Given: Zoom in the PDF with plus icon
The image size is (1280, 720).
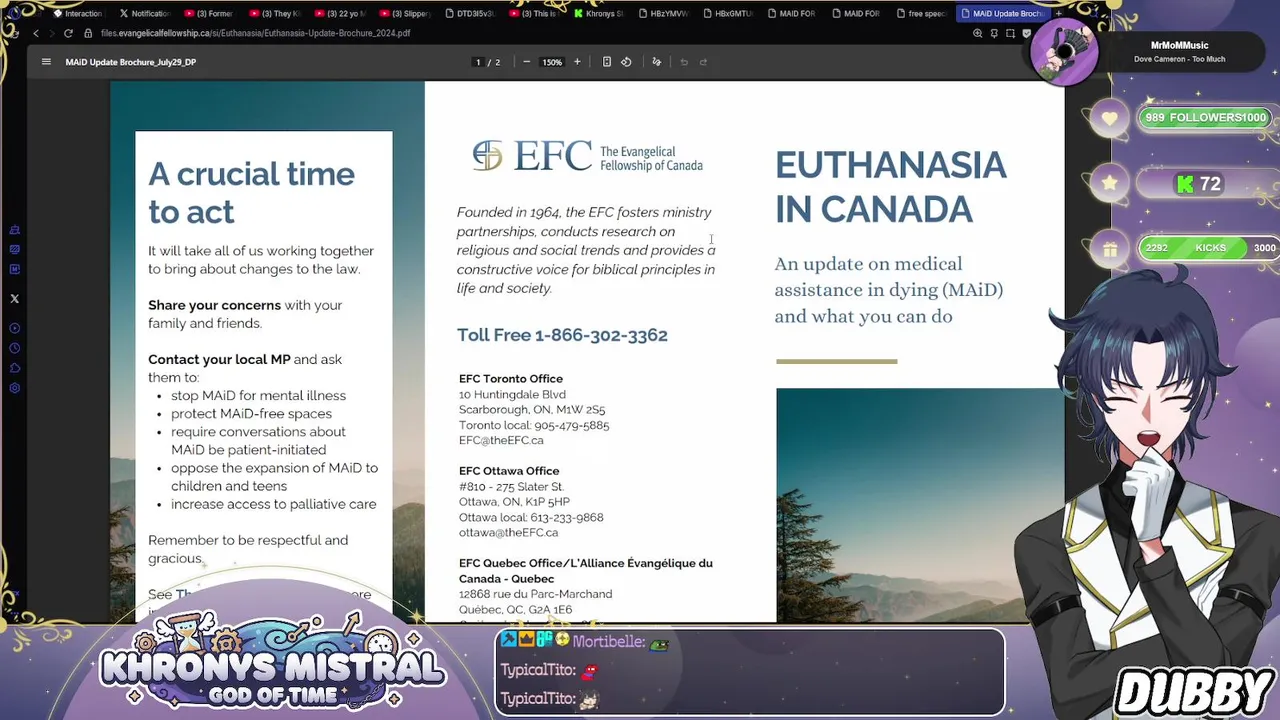Looking at the screenshot, I should pos(577,62).
